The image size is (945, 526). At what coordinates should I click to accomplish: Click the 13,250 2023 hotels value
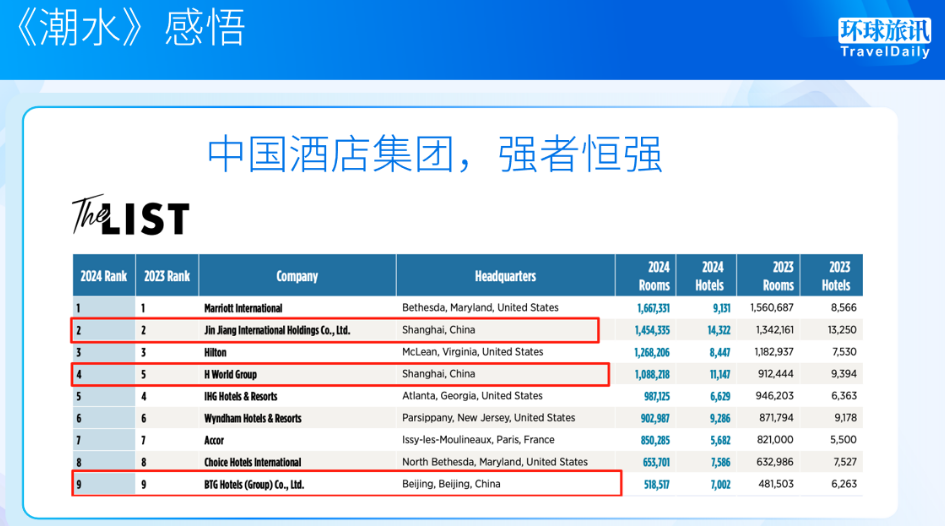[842, 330]
